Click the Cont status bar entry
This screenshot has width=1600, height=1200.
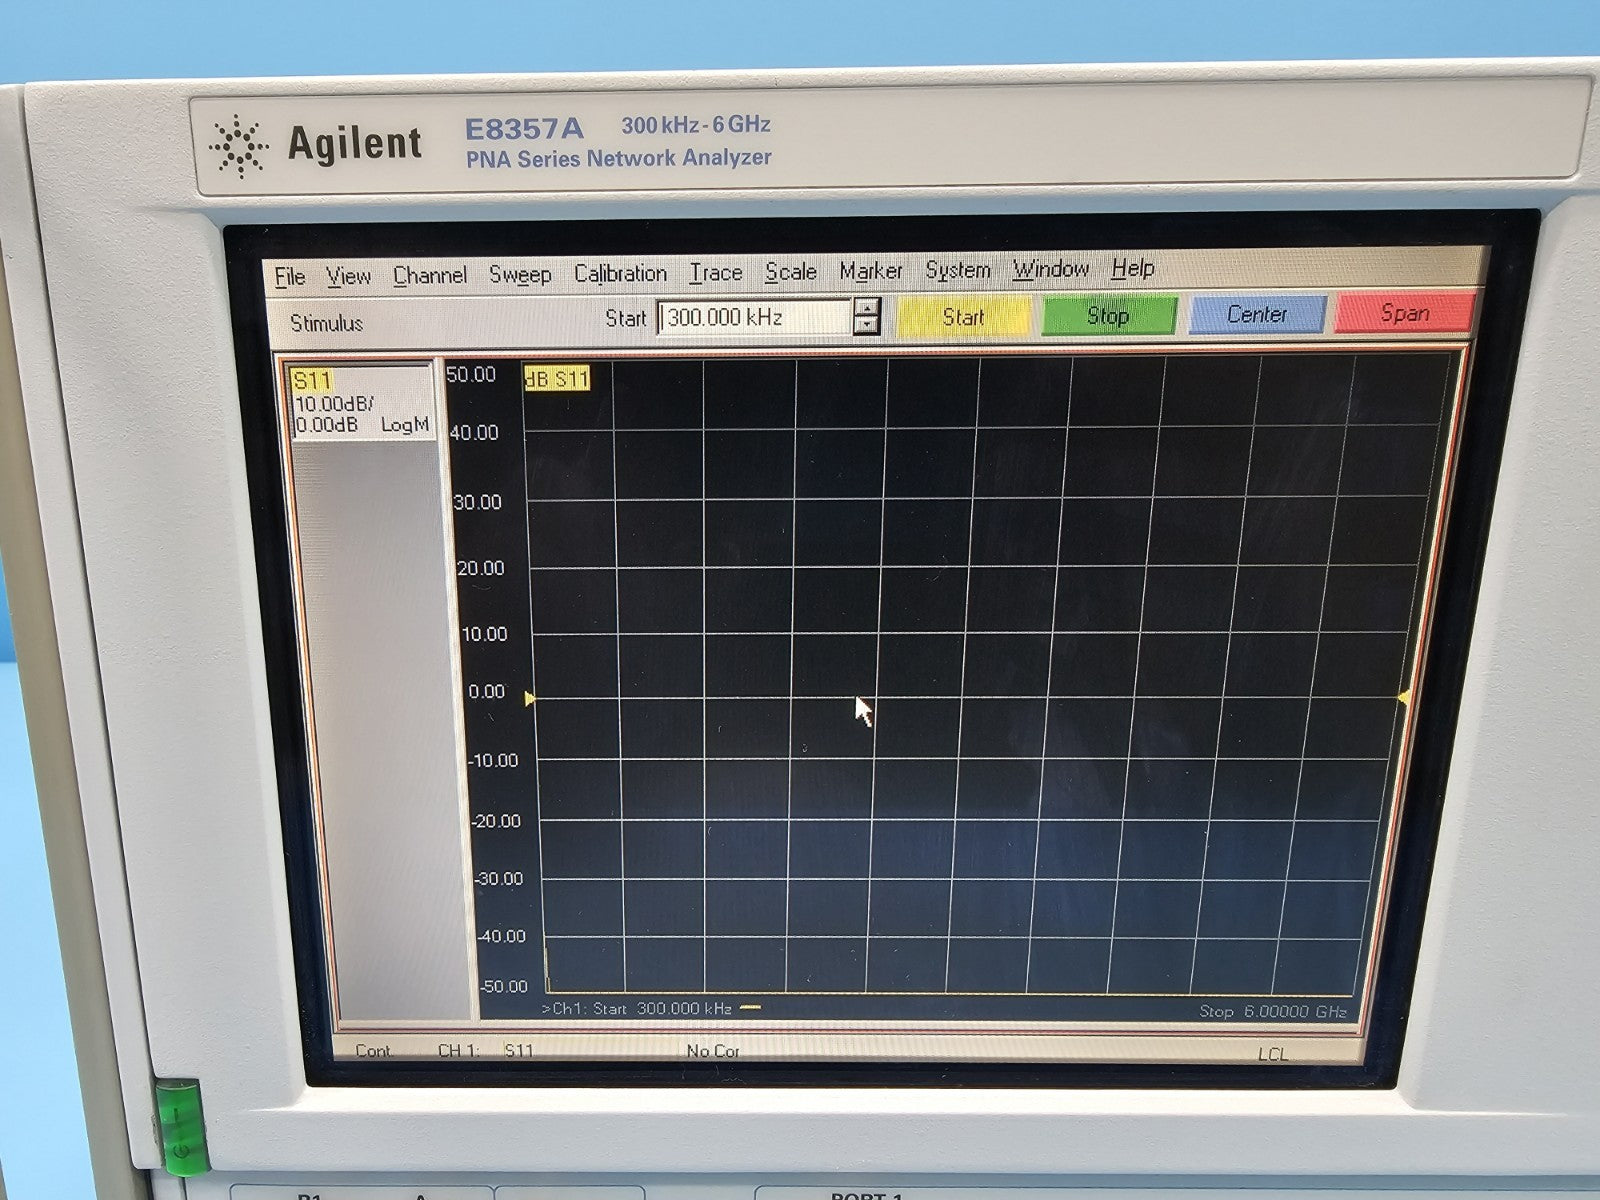[x=373, y=1050]
